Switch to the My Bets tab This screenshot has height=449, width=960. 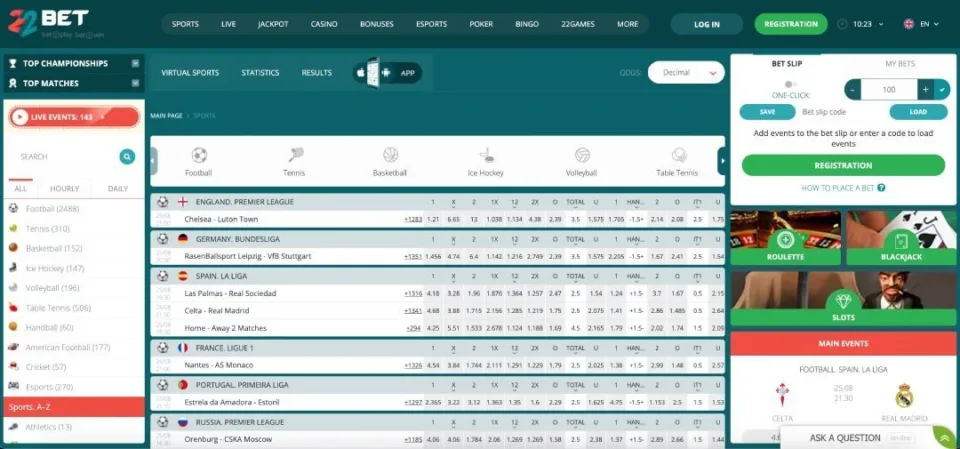(x=899, y=64)
